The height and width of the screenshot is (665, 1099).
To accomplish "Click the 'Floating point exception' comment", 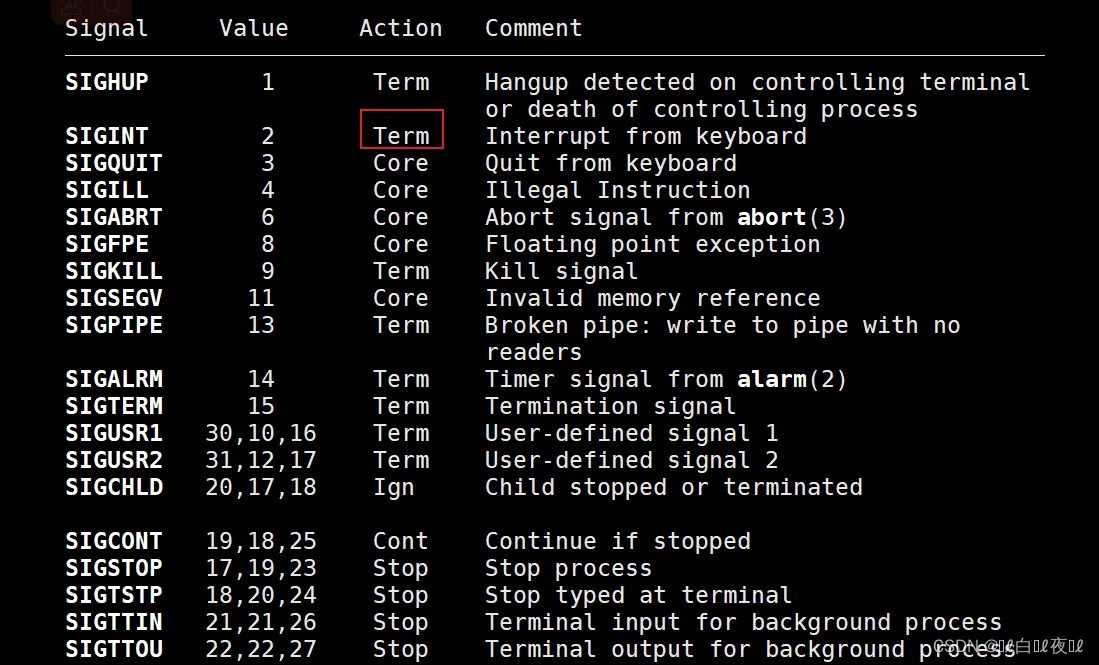I will (x=652, y=244).
